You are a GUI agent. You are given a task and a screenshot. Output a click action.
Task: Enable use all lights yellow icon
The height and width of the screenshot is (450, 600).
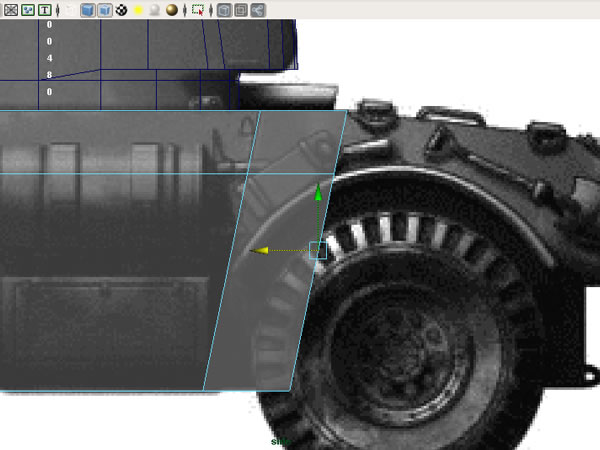click(139, 10)
